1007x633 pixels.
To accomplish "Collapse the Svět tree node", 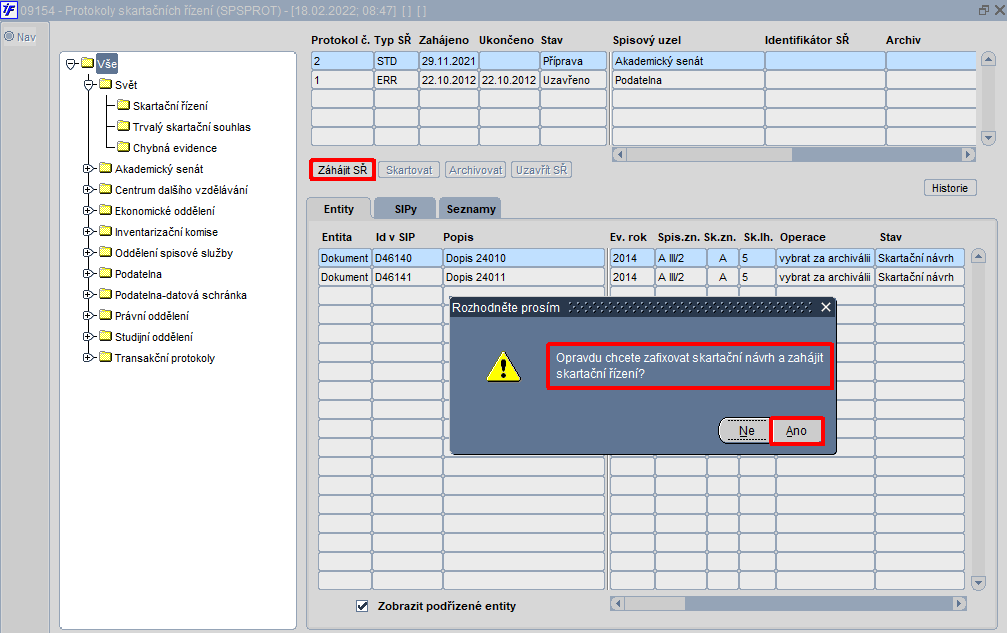I will click(x=88, y=85).
